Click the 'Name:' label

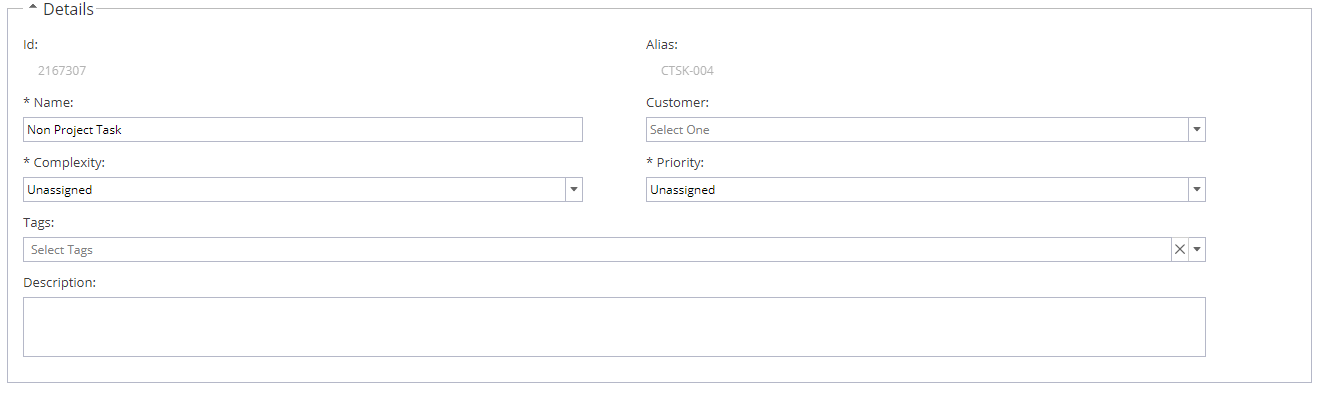48,103
